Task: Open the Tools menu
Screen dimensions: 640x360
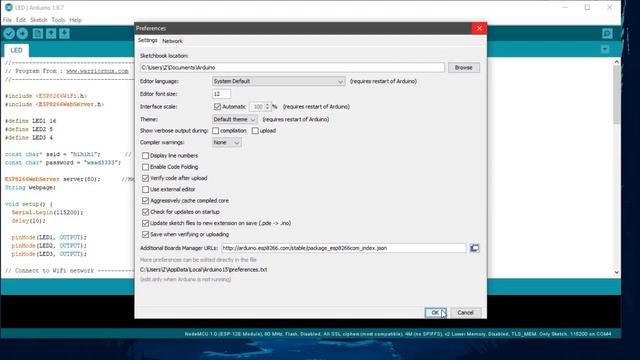Action: point(58,20)
